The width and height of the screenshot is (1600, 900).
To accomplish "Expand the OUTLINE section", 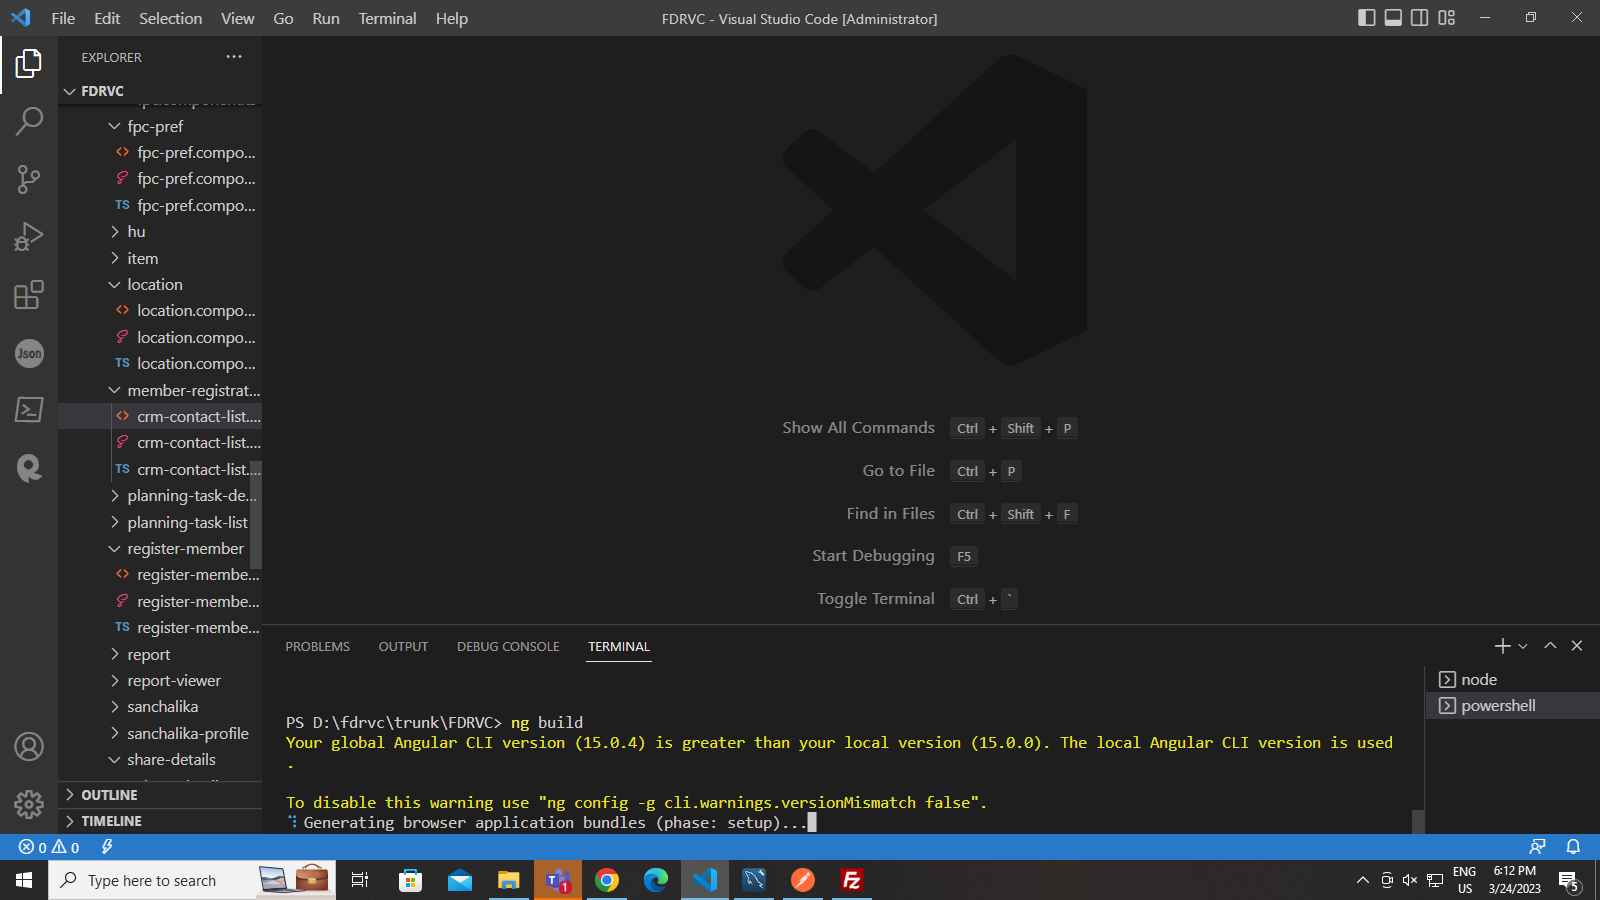I will click(x=109, y=795).
